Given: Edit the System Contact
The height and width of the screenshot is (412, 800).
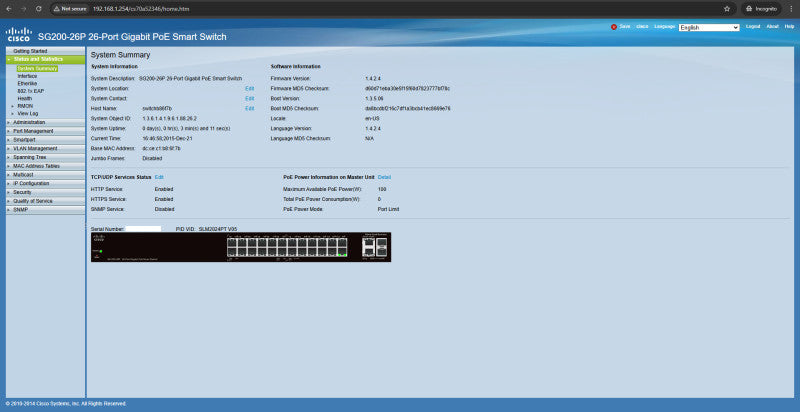Looking at the screenshot, I should click(249, 98).
